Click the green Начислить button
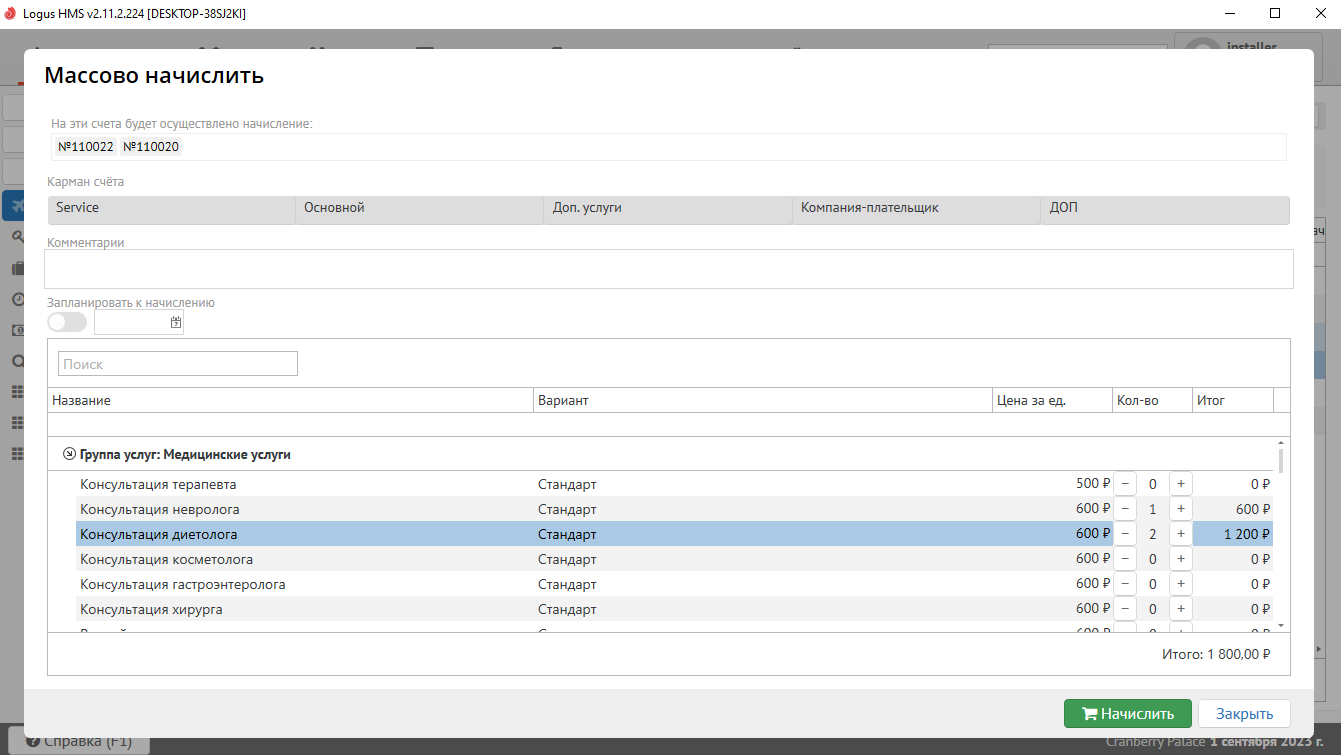Image resolution: width=1341 pixels, height=755 pixels. pyautogui.click(x=1128, y=714)
